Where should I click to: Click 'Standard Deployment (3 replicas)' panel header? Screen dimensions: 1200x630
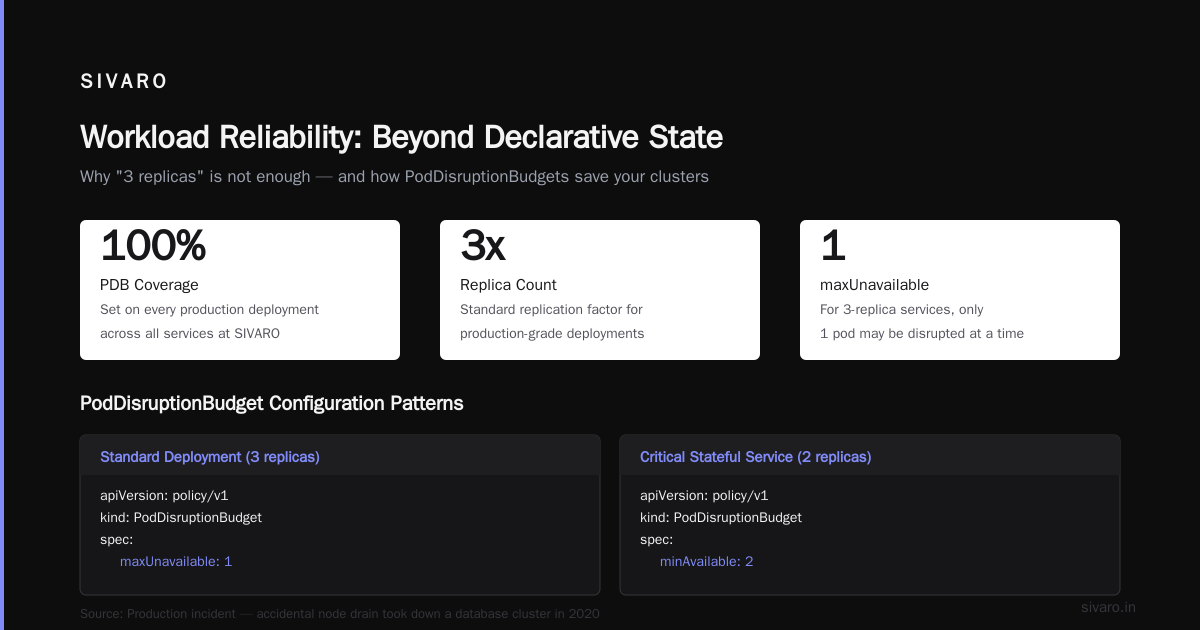[340, 455]
